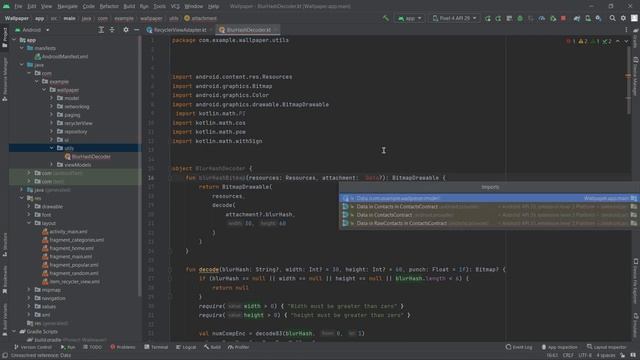The width and height of the screenshot is (640, 360).
Task: Open the Refactor menu
Action: pyautogui.click(x=109, y=7)
